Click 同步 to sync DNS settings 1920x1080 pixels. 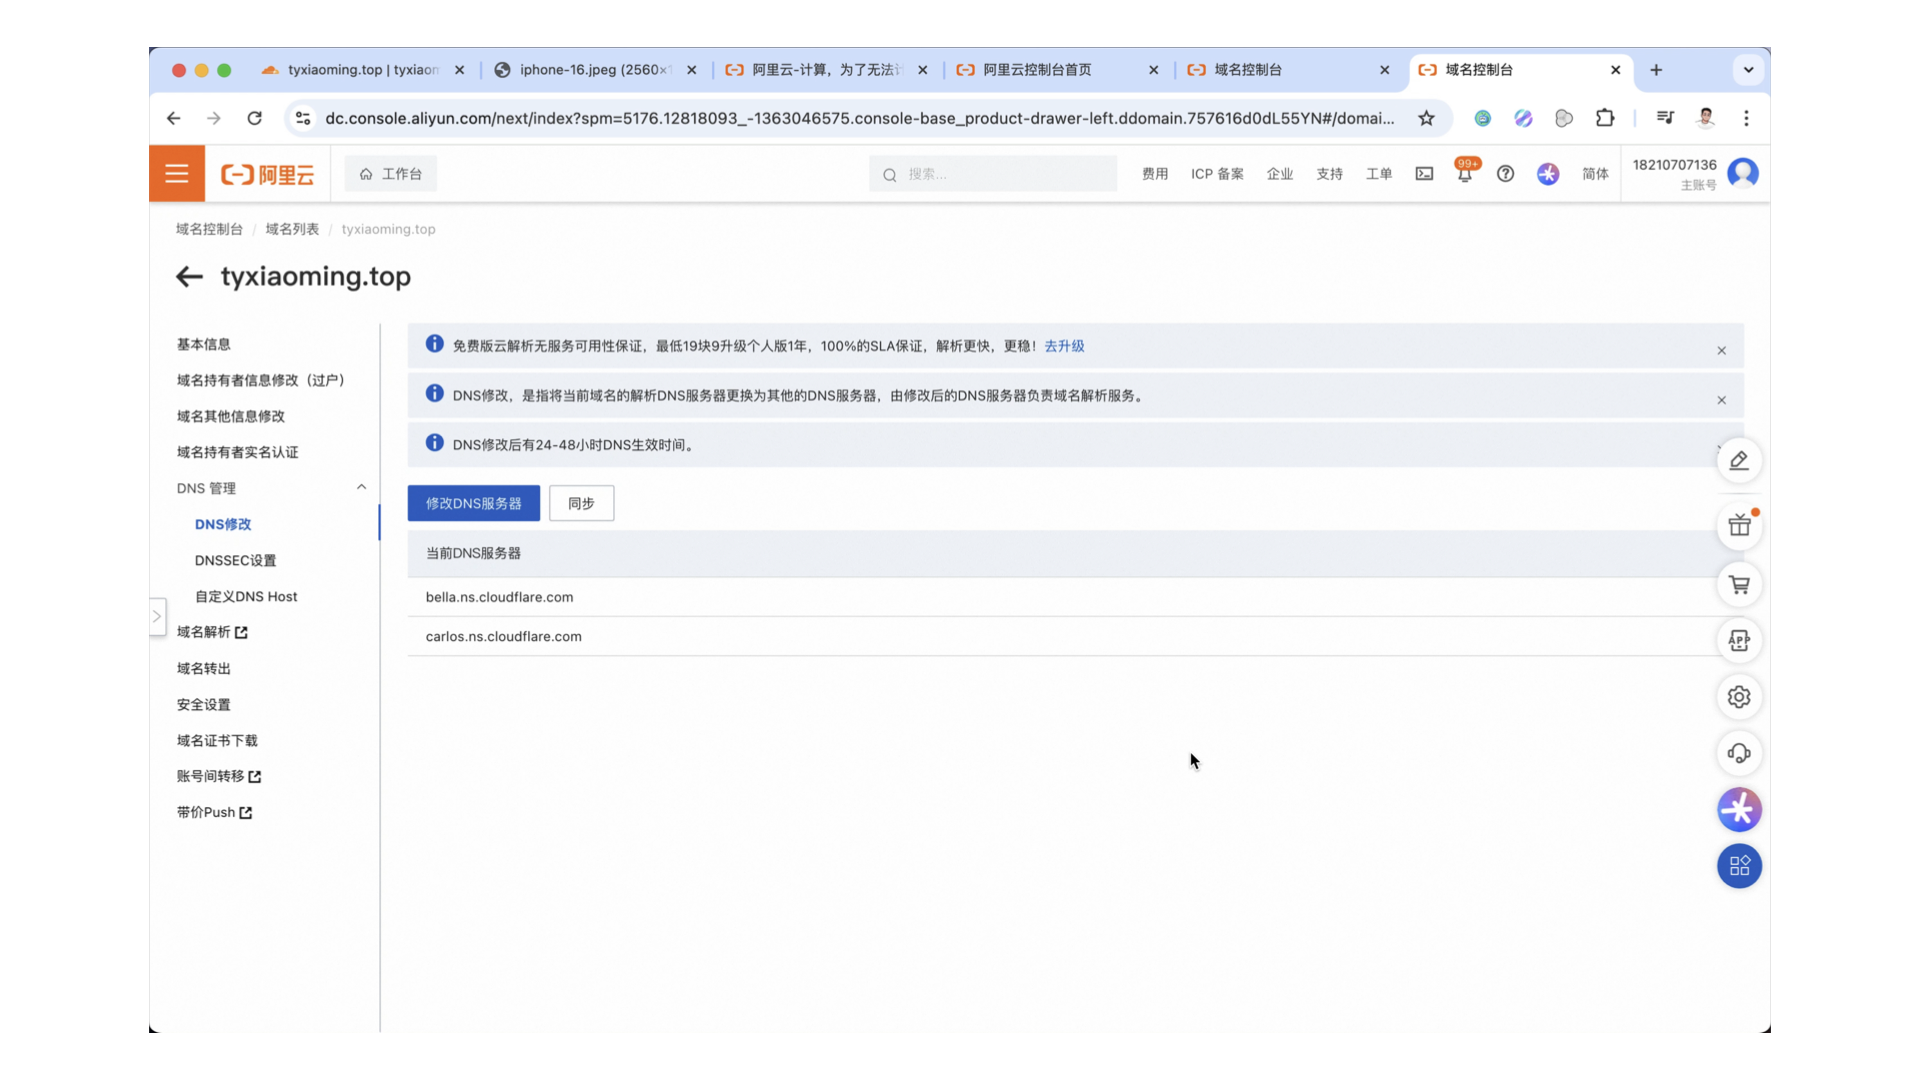click(x=580, y=502)
